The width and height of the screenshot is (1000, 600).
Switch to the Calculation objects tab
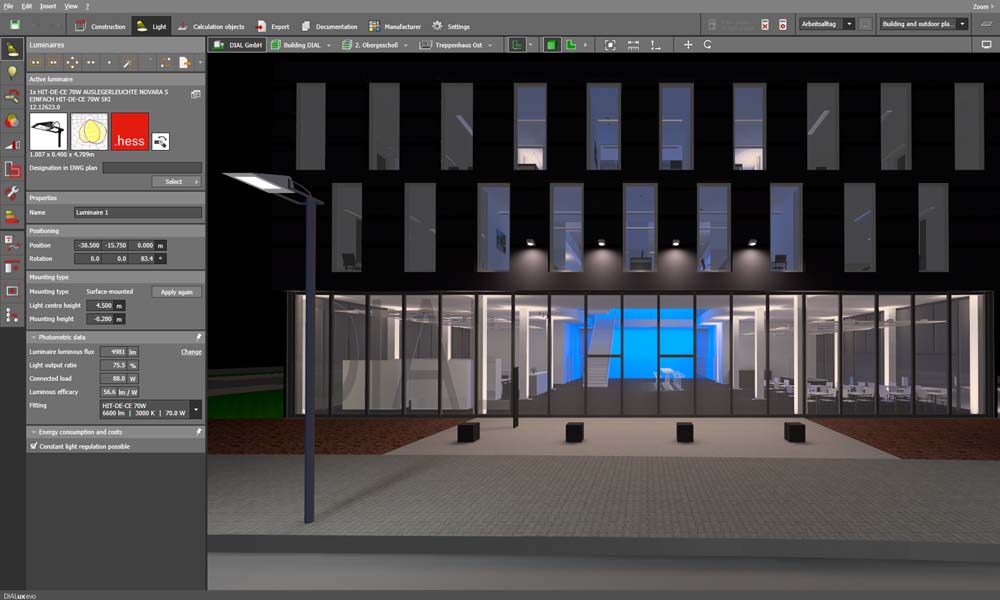(x=217, y=26)
